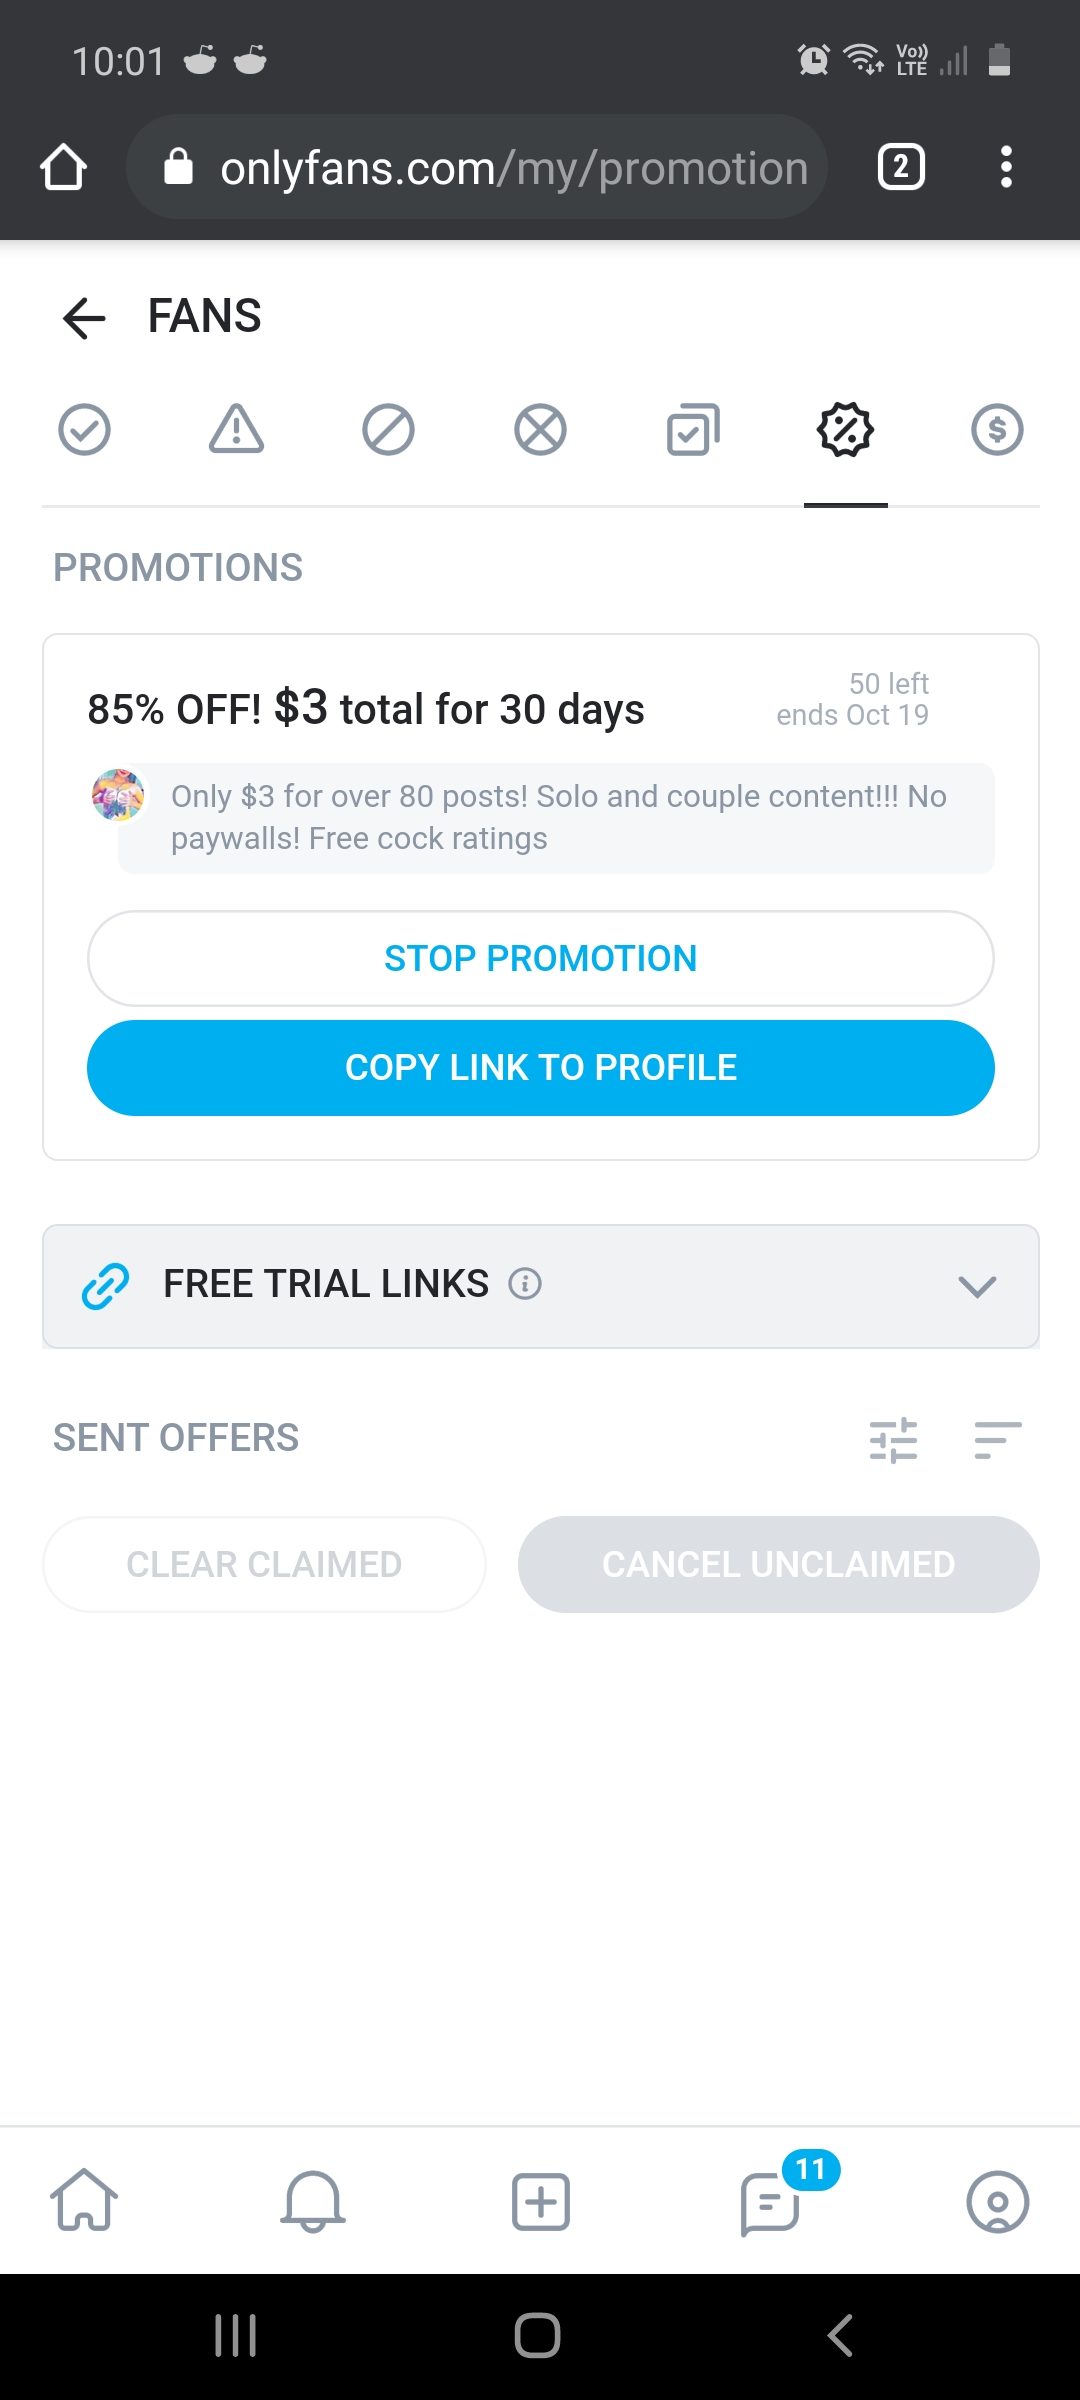Tap the onlyfans.com address bar
This screenshot has width=1080, height=2400.
(x=477, y=167)
